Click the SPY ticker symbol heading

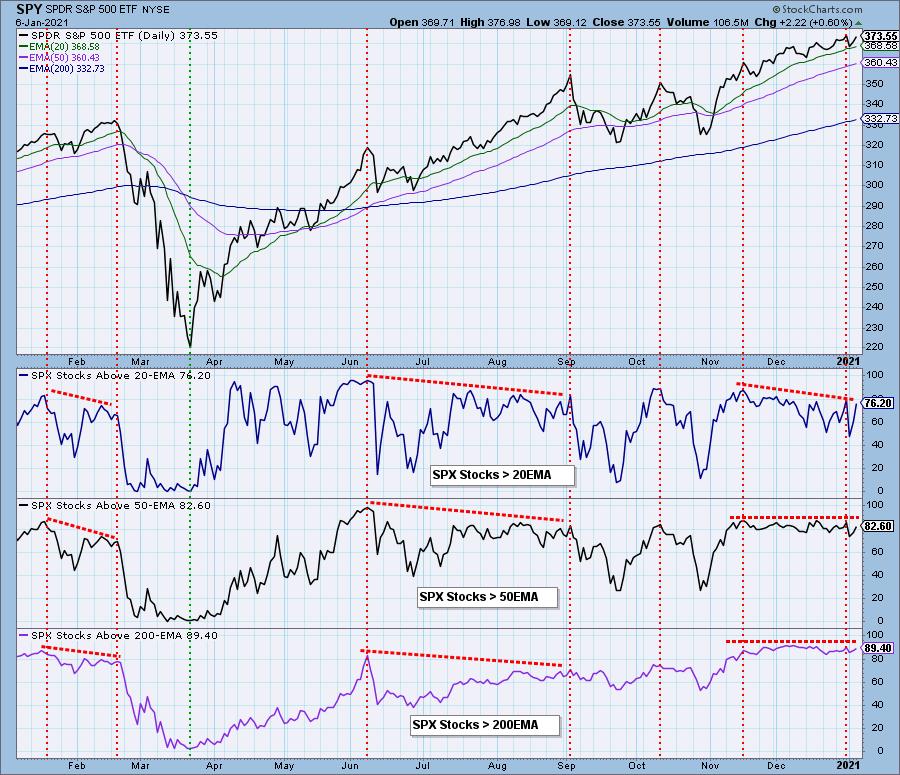coord(29,9)
